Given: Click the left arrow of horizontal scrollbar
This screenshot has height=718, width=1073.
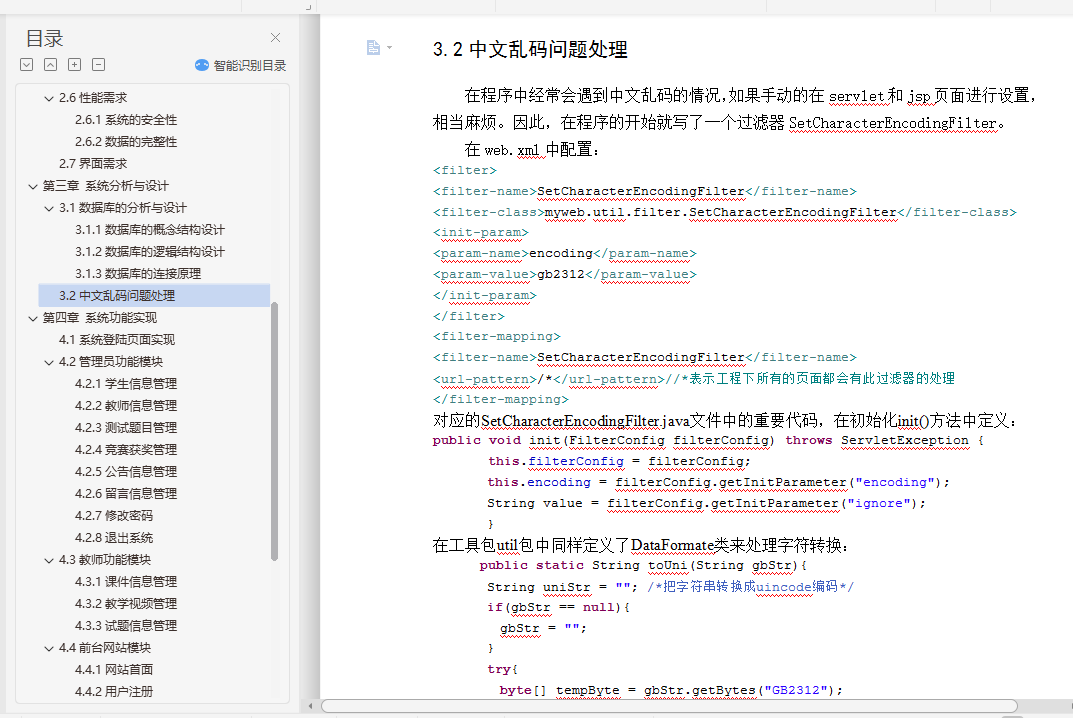Looking at the screenshot, I should point(310,706).
